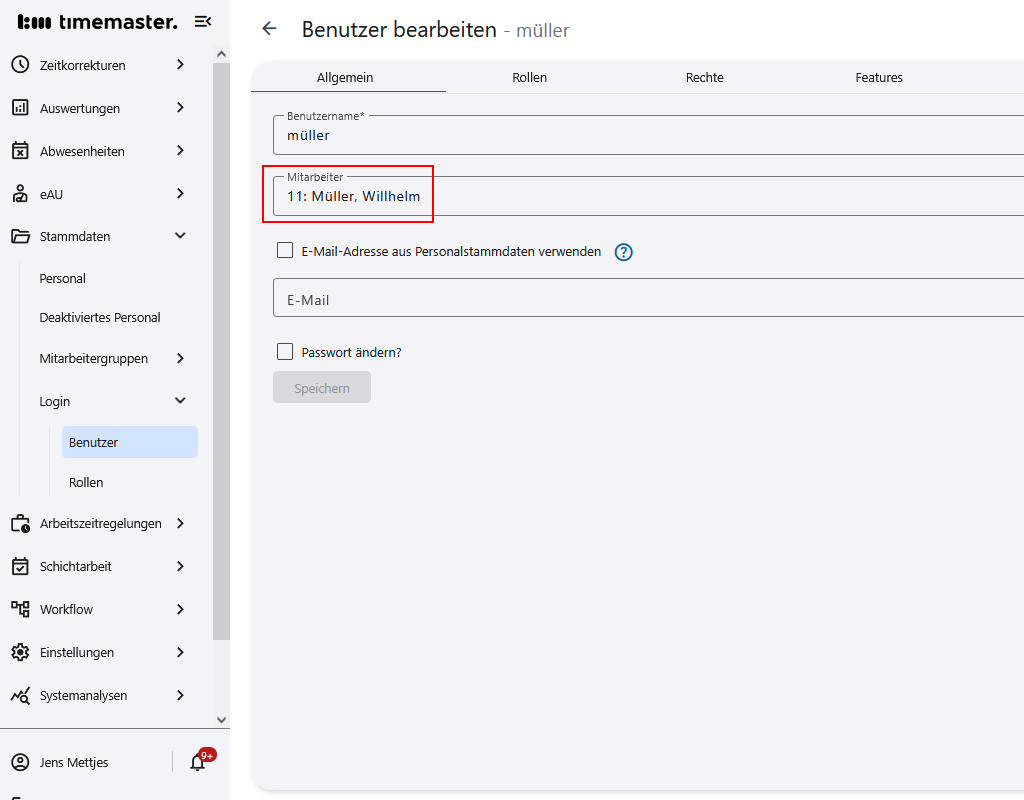Open the Features tab
The image size is (1024, 800).
879,77
